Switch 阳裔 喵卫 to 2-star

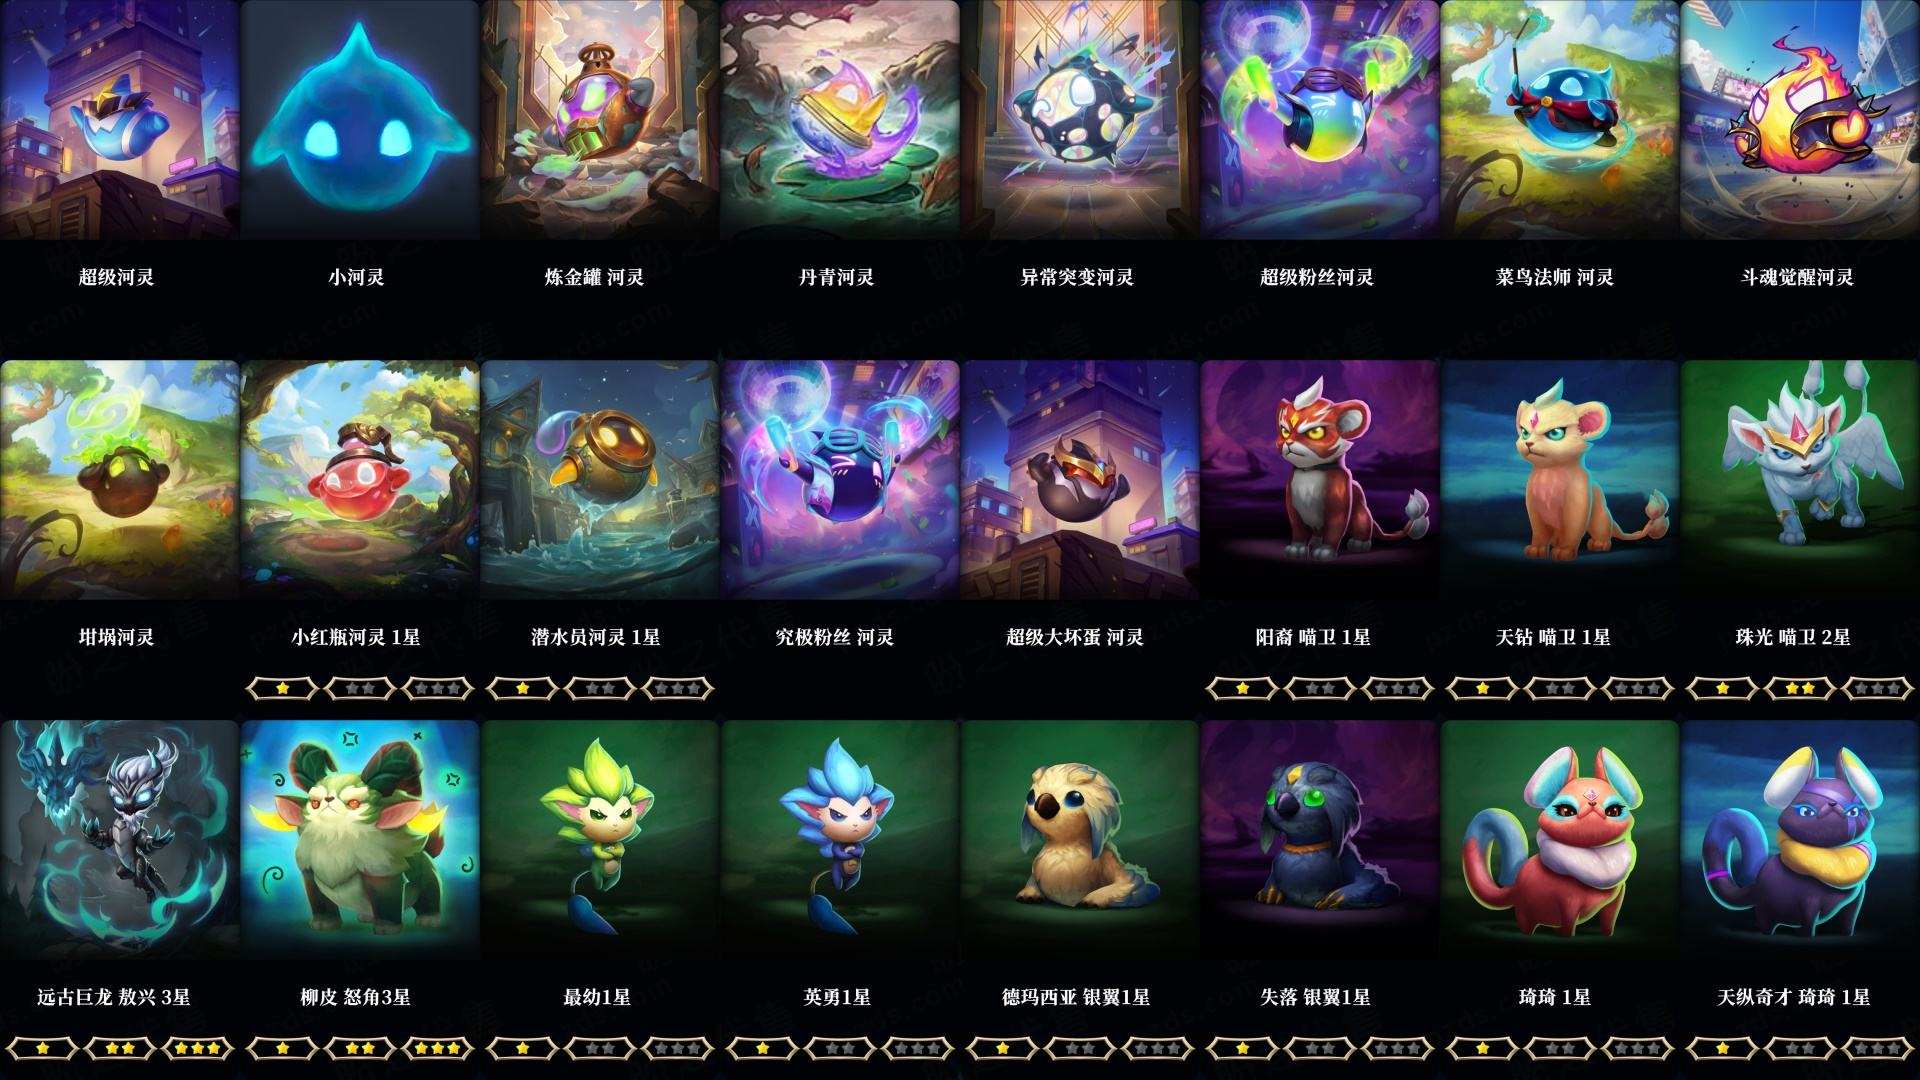[x=1320, y=688]
